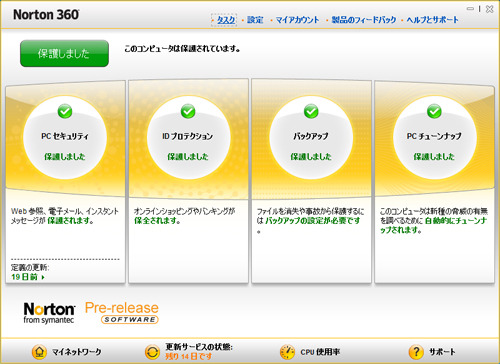Image resolution: width=500 pixels, height=364 pixels.
Task: Click the support question mark icon
Action: tap(416, 352)
